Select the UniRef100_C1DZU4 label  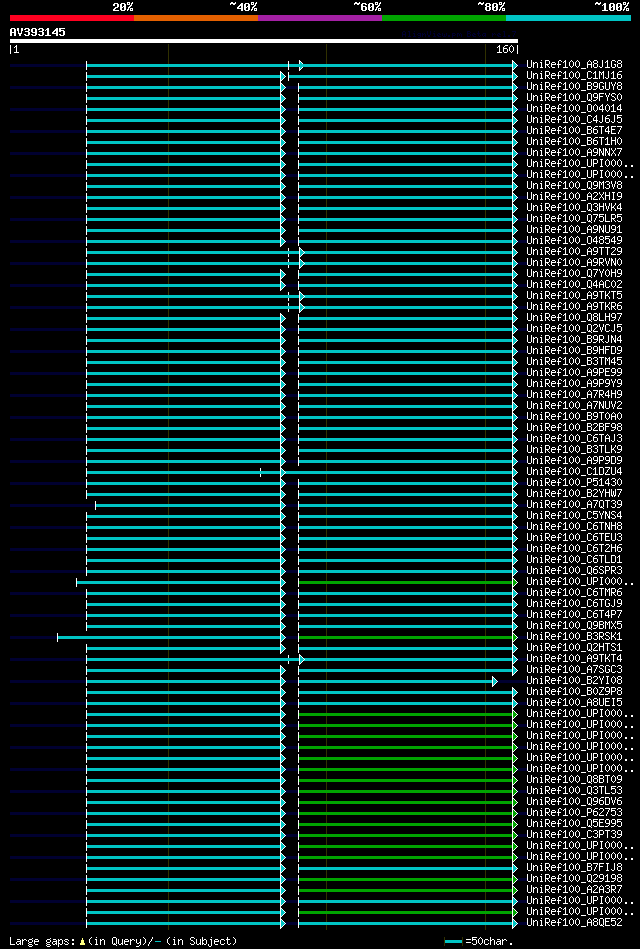pyautogui.click(x=574, y=471)
